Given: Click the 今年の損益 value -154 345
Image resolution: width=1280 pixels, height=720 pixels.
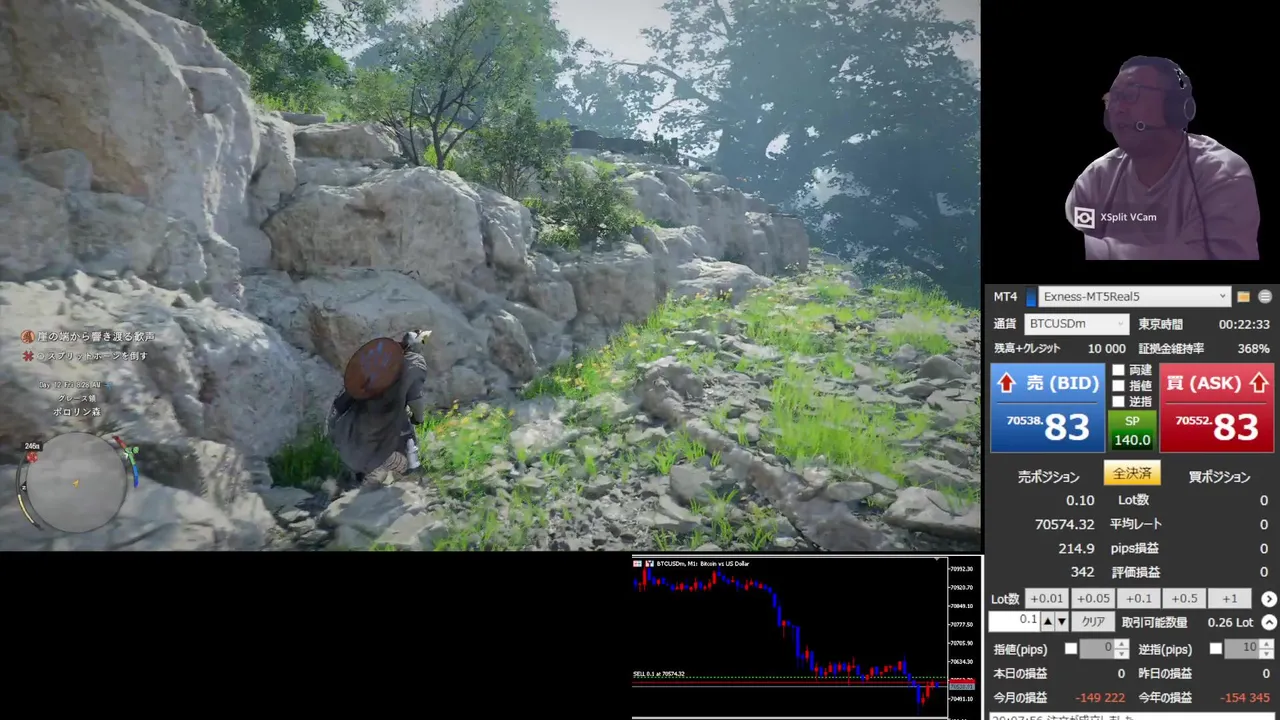Looking at the screenshot, I should click(1245, 698).
